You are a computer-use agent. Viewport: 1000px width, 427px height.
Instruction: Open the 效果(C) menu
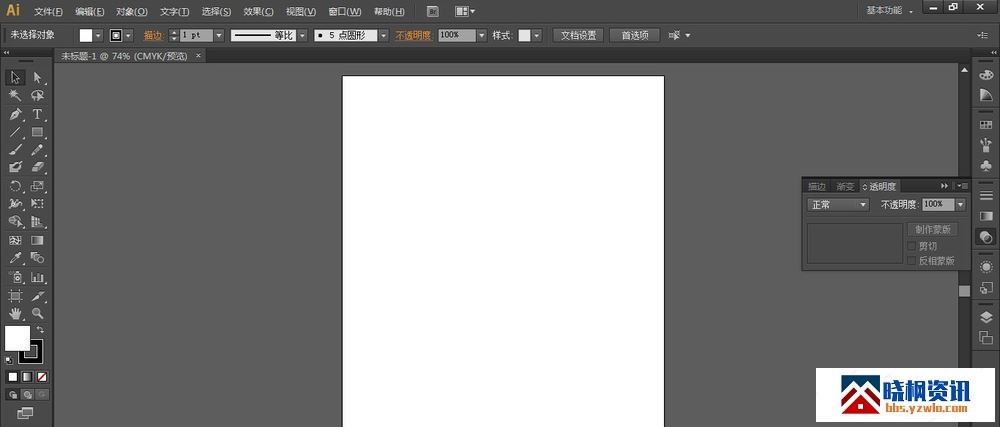[x=258, y=11]
